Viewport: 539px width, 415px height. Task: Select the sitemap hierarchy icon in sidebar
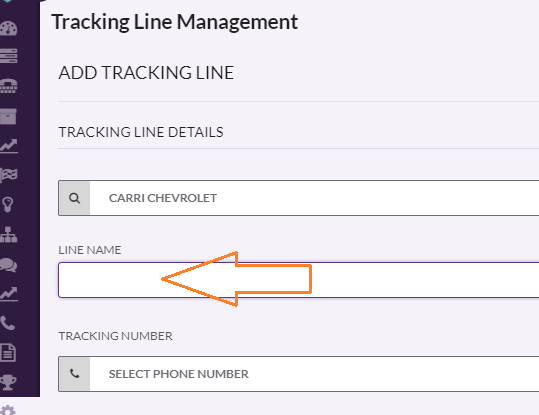[x=9, y=235]
